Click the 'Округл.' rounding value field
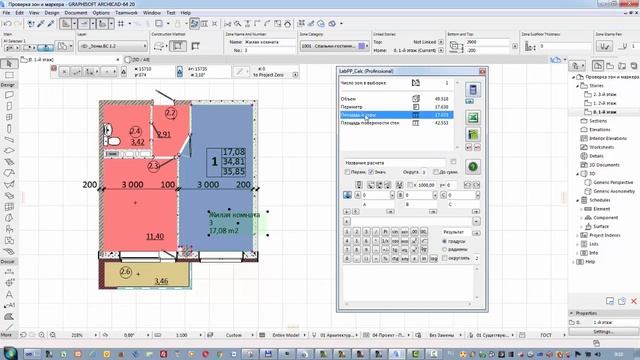640x360 pixels. tap(424, 172)
